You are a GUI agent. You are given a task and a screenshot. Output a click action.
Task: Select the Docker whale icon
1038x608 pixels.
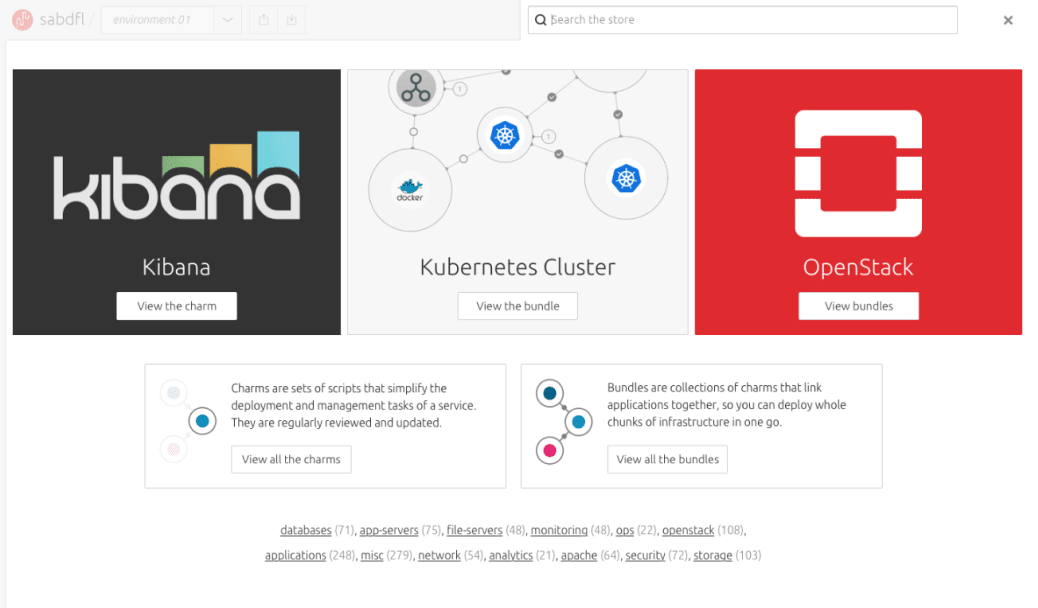[x=410, y=190]
